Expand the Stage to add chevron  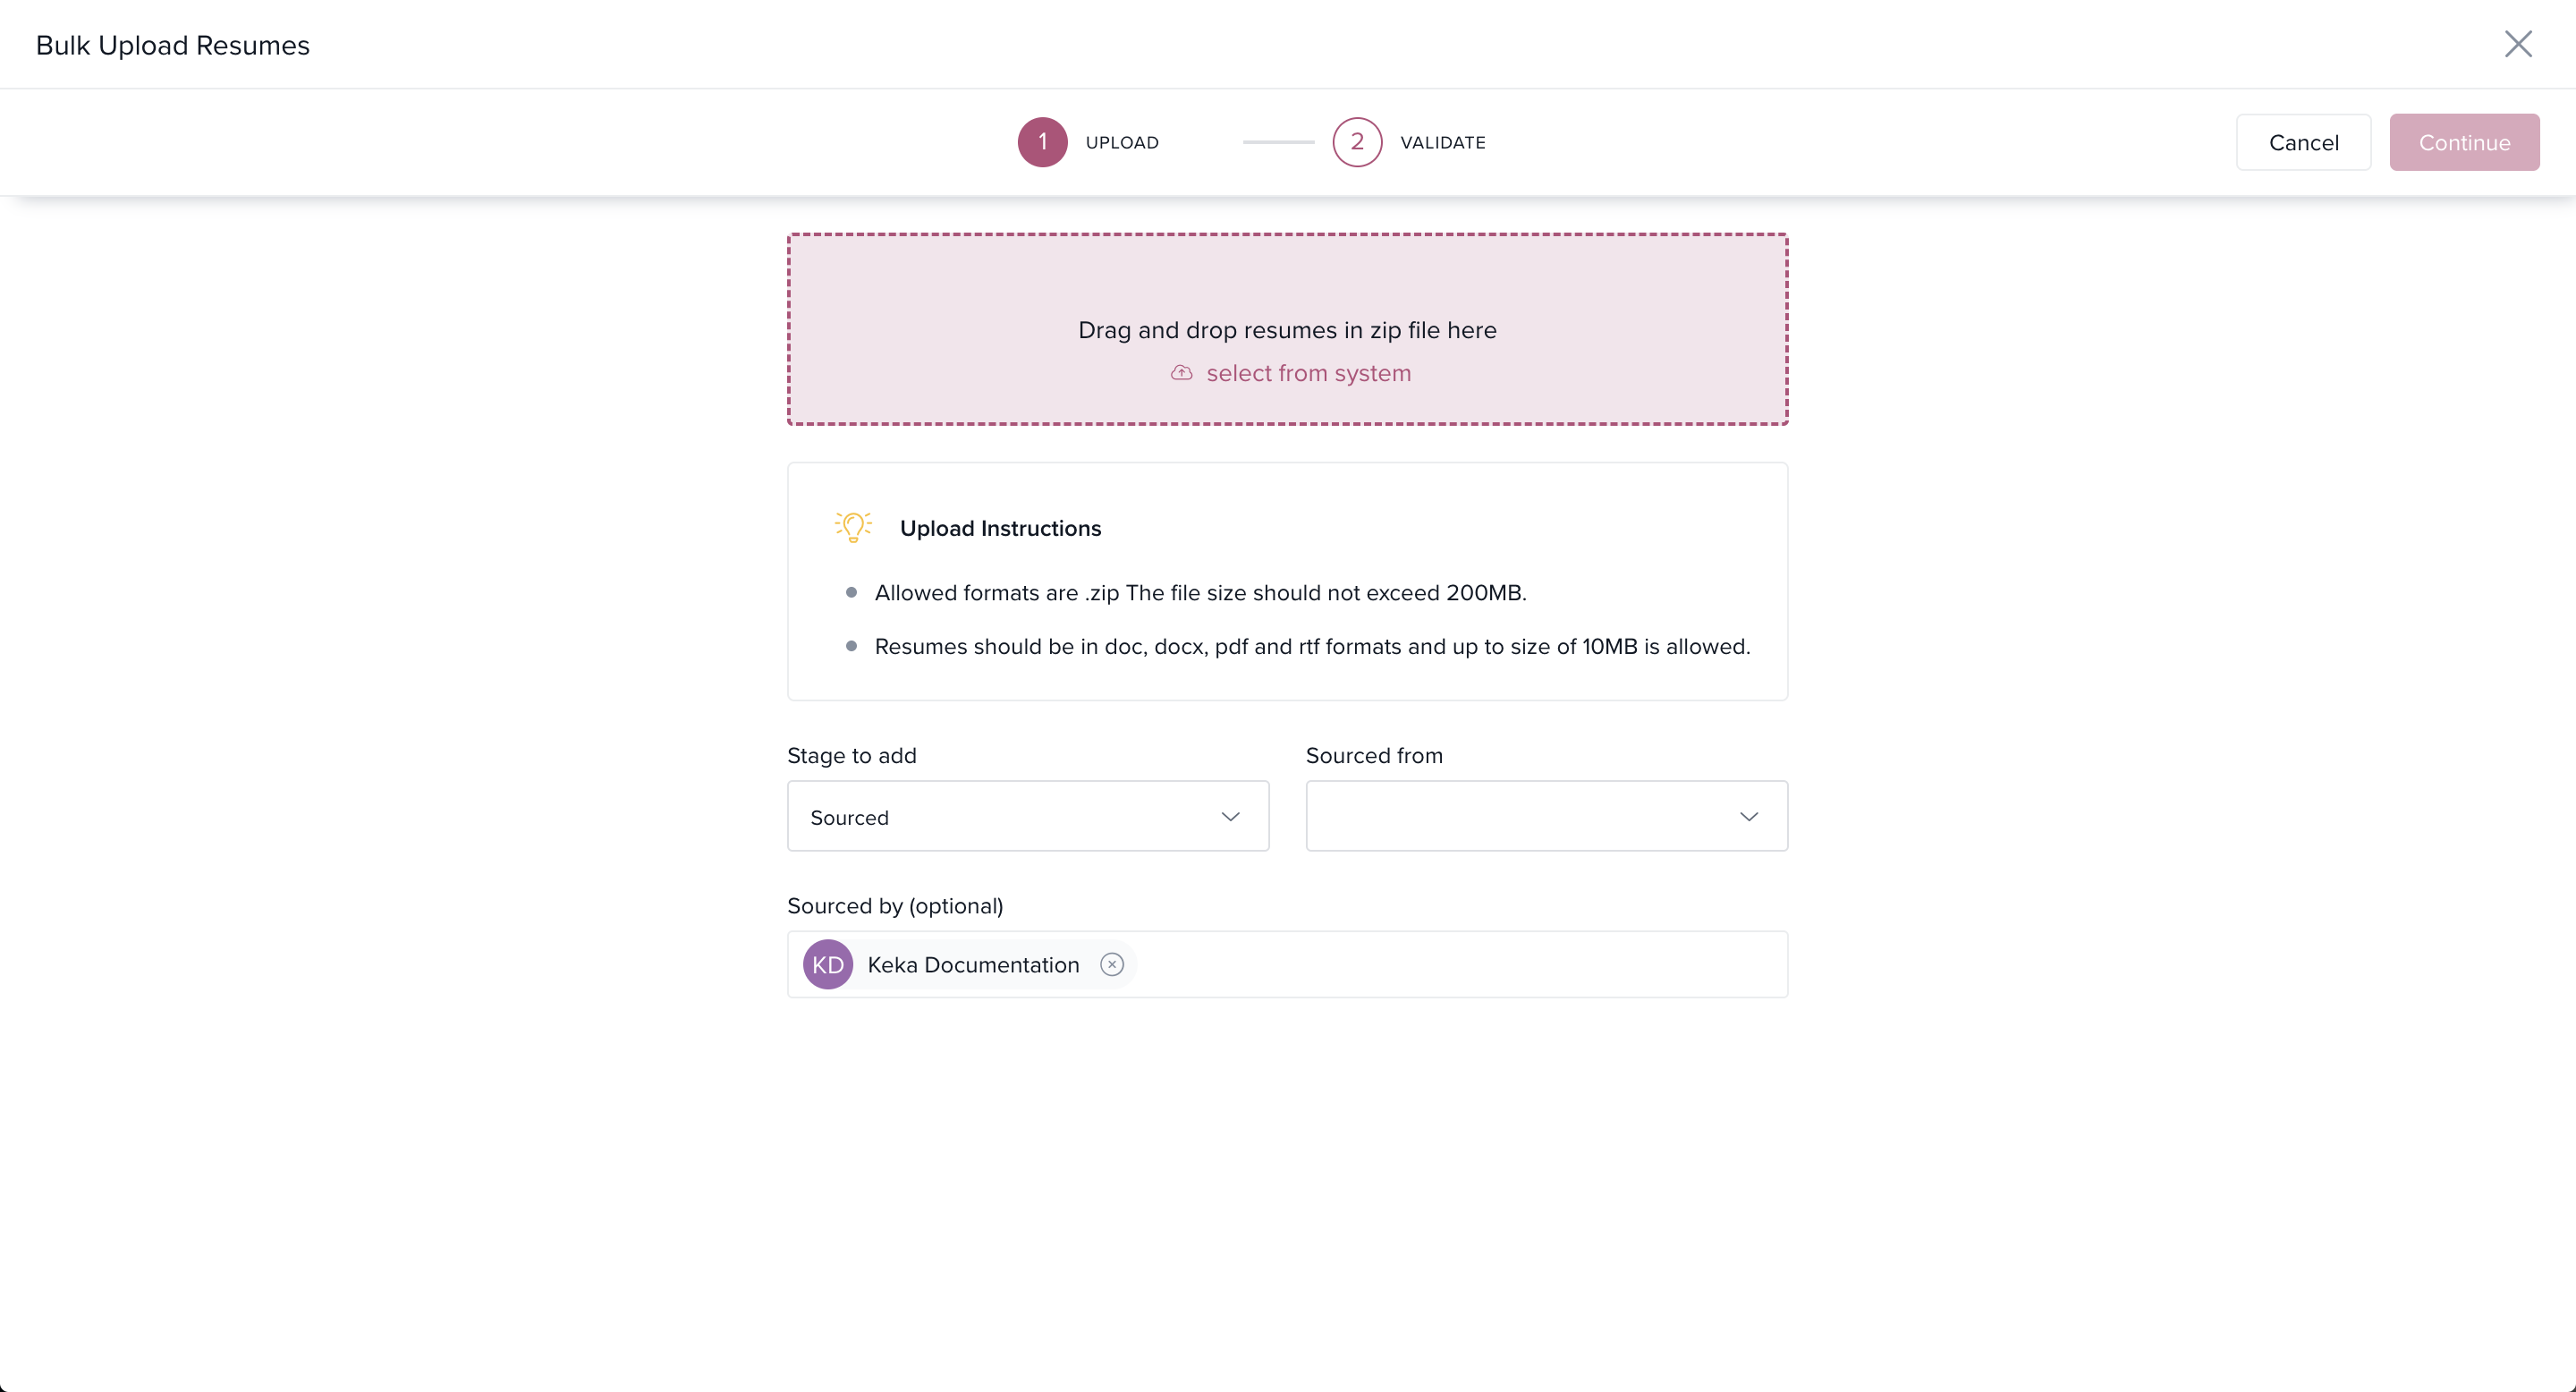[1230, 817]
